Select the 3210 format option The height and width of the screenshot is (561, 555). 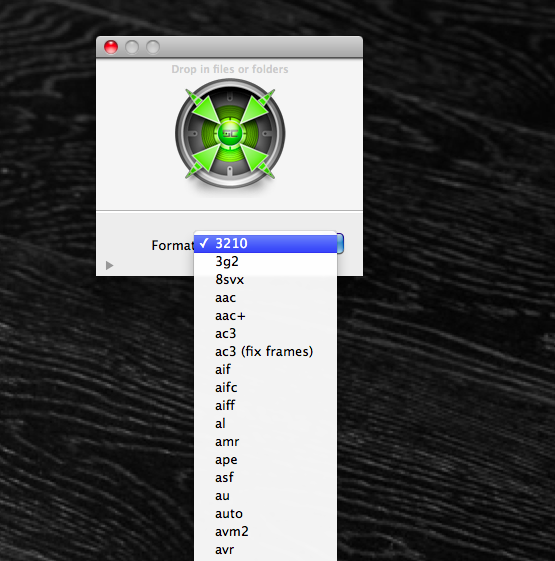click(265, 244)
